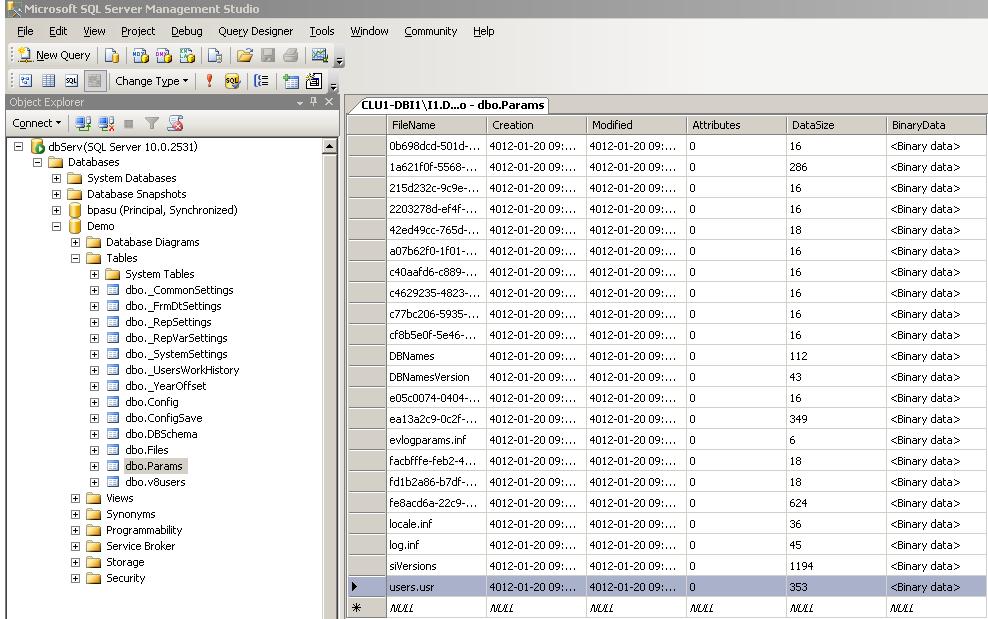Screen dimensions: 988x619
Task: Toggle the Results pane button
Action: (x=95, y=81)
